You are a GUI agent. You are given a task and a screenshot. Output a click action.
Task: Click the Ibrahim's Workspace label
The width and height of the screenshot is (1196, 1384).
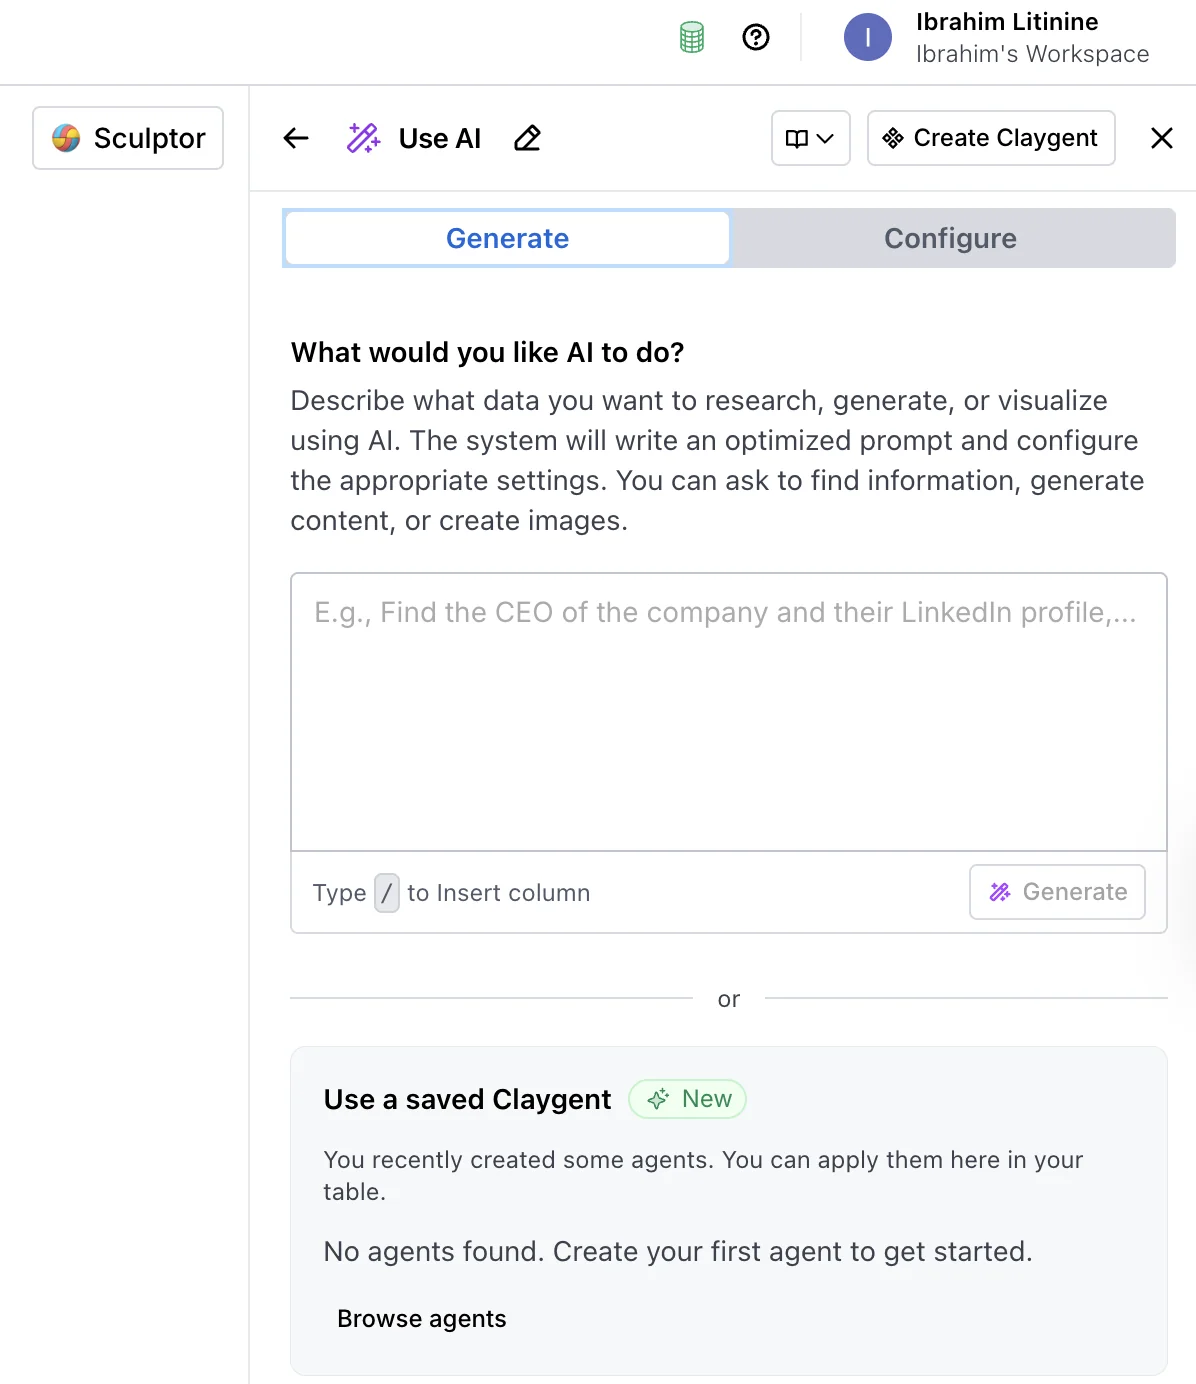[x=1032, y=54]
